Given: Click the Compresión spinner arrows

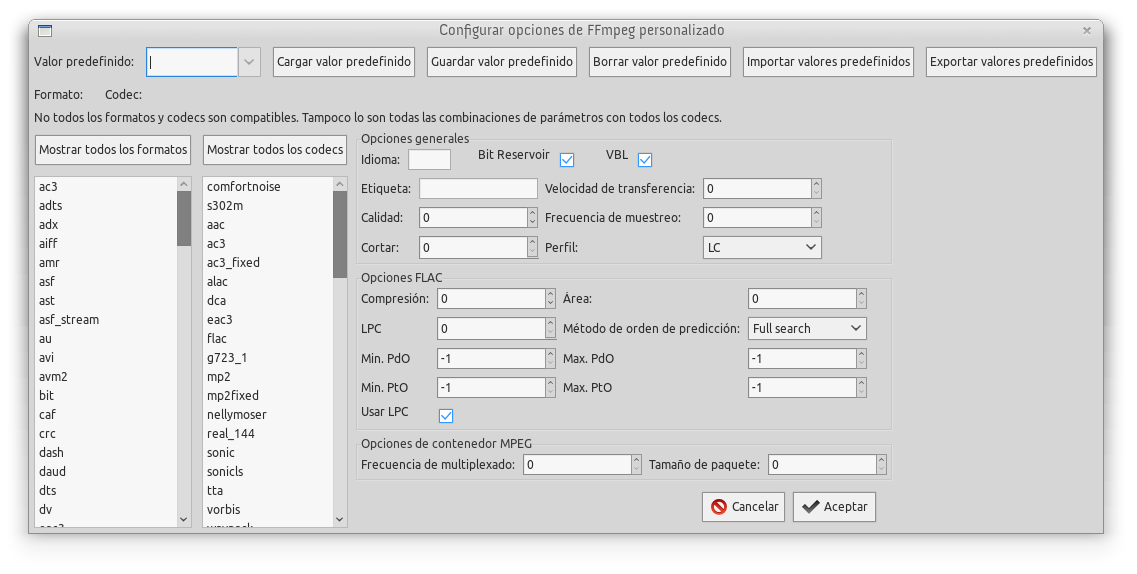Looking at the screenshot, I should [551, 299].
